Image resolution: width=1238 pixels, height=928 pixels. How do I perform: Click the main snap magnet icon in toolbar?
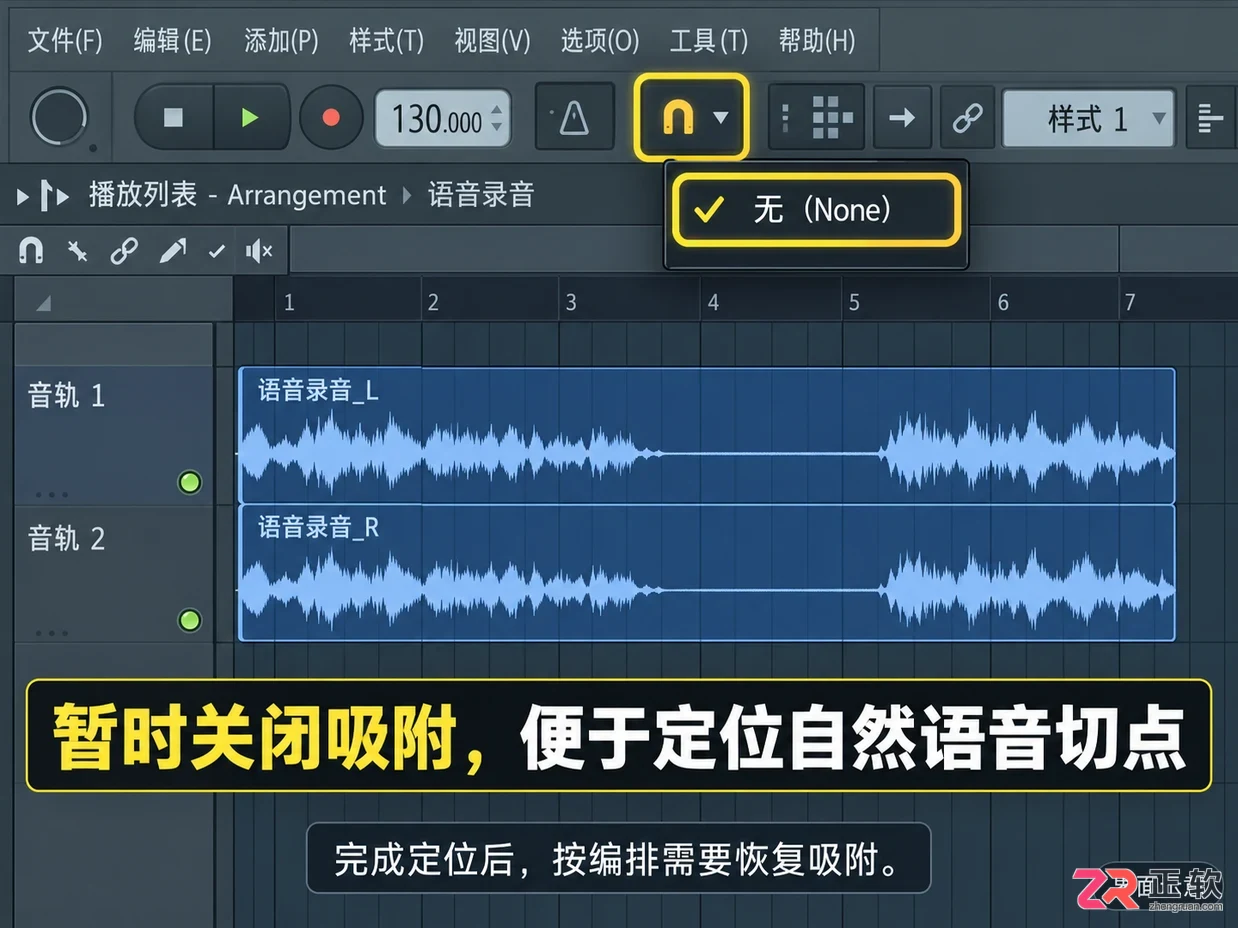click(x=677, y=119)
